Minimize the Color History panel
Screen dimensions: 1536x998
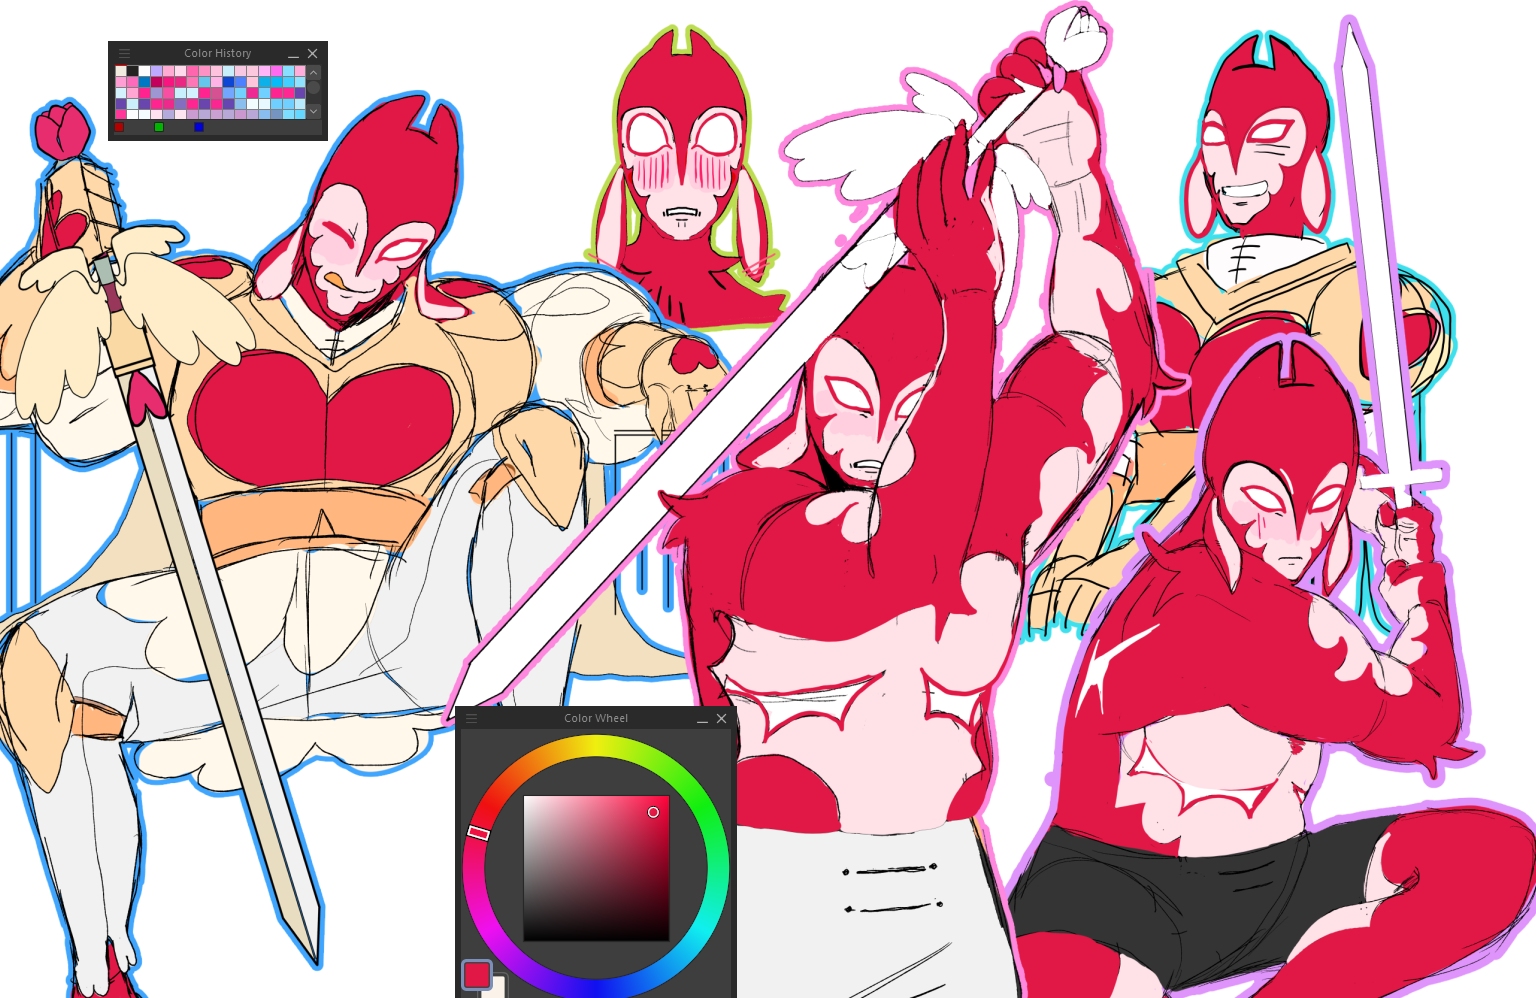tap(293, 54)
